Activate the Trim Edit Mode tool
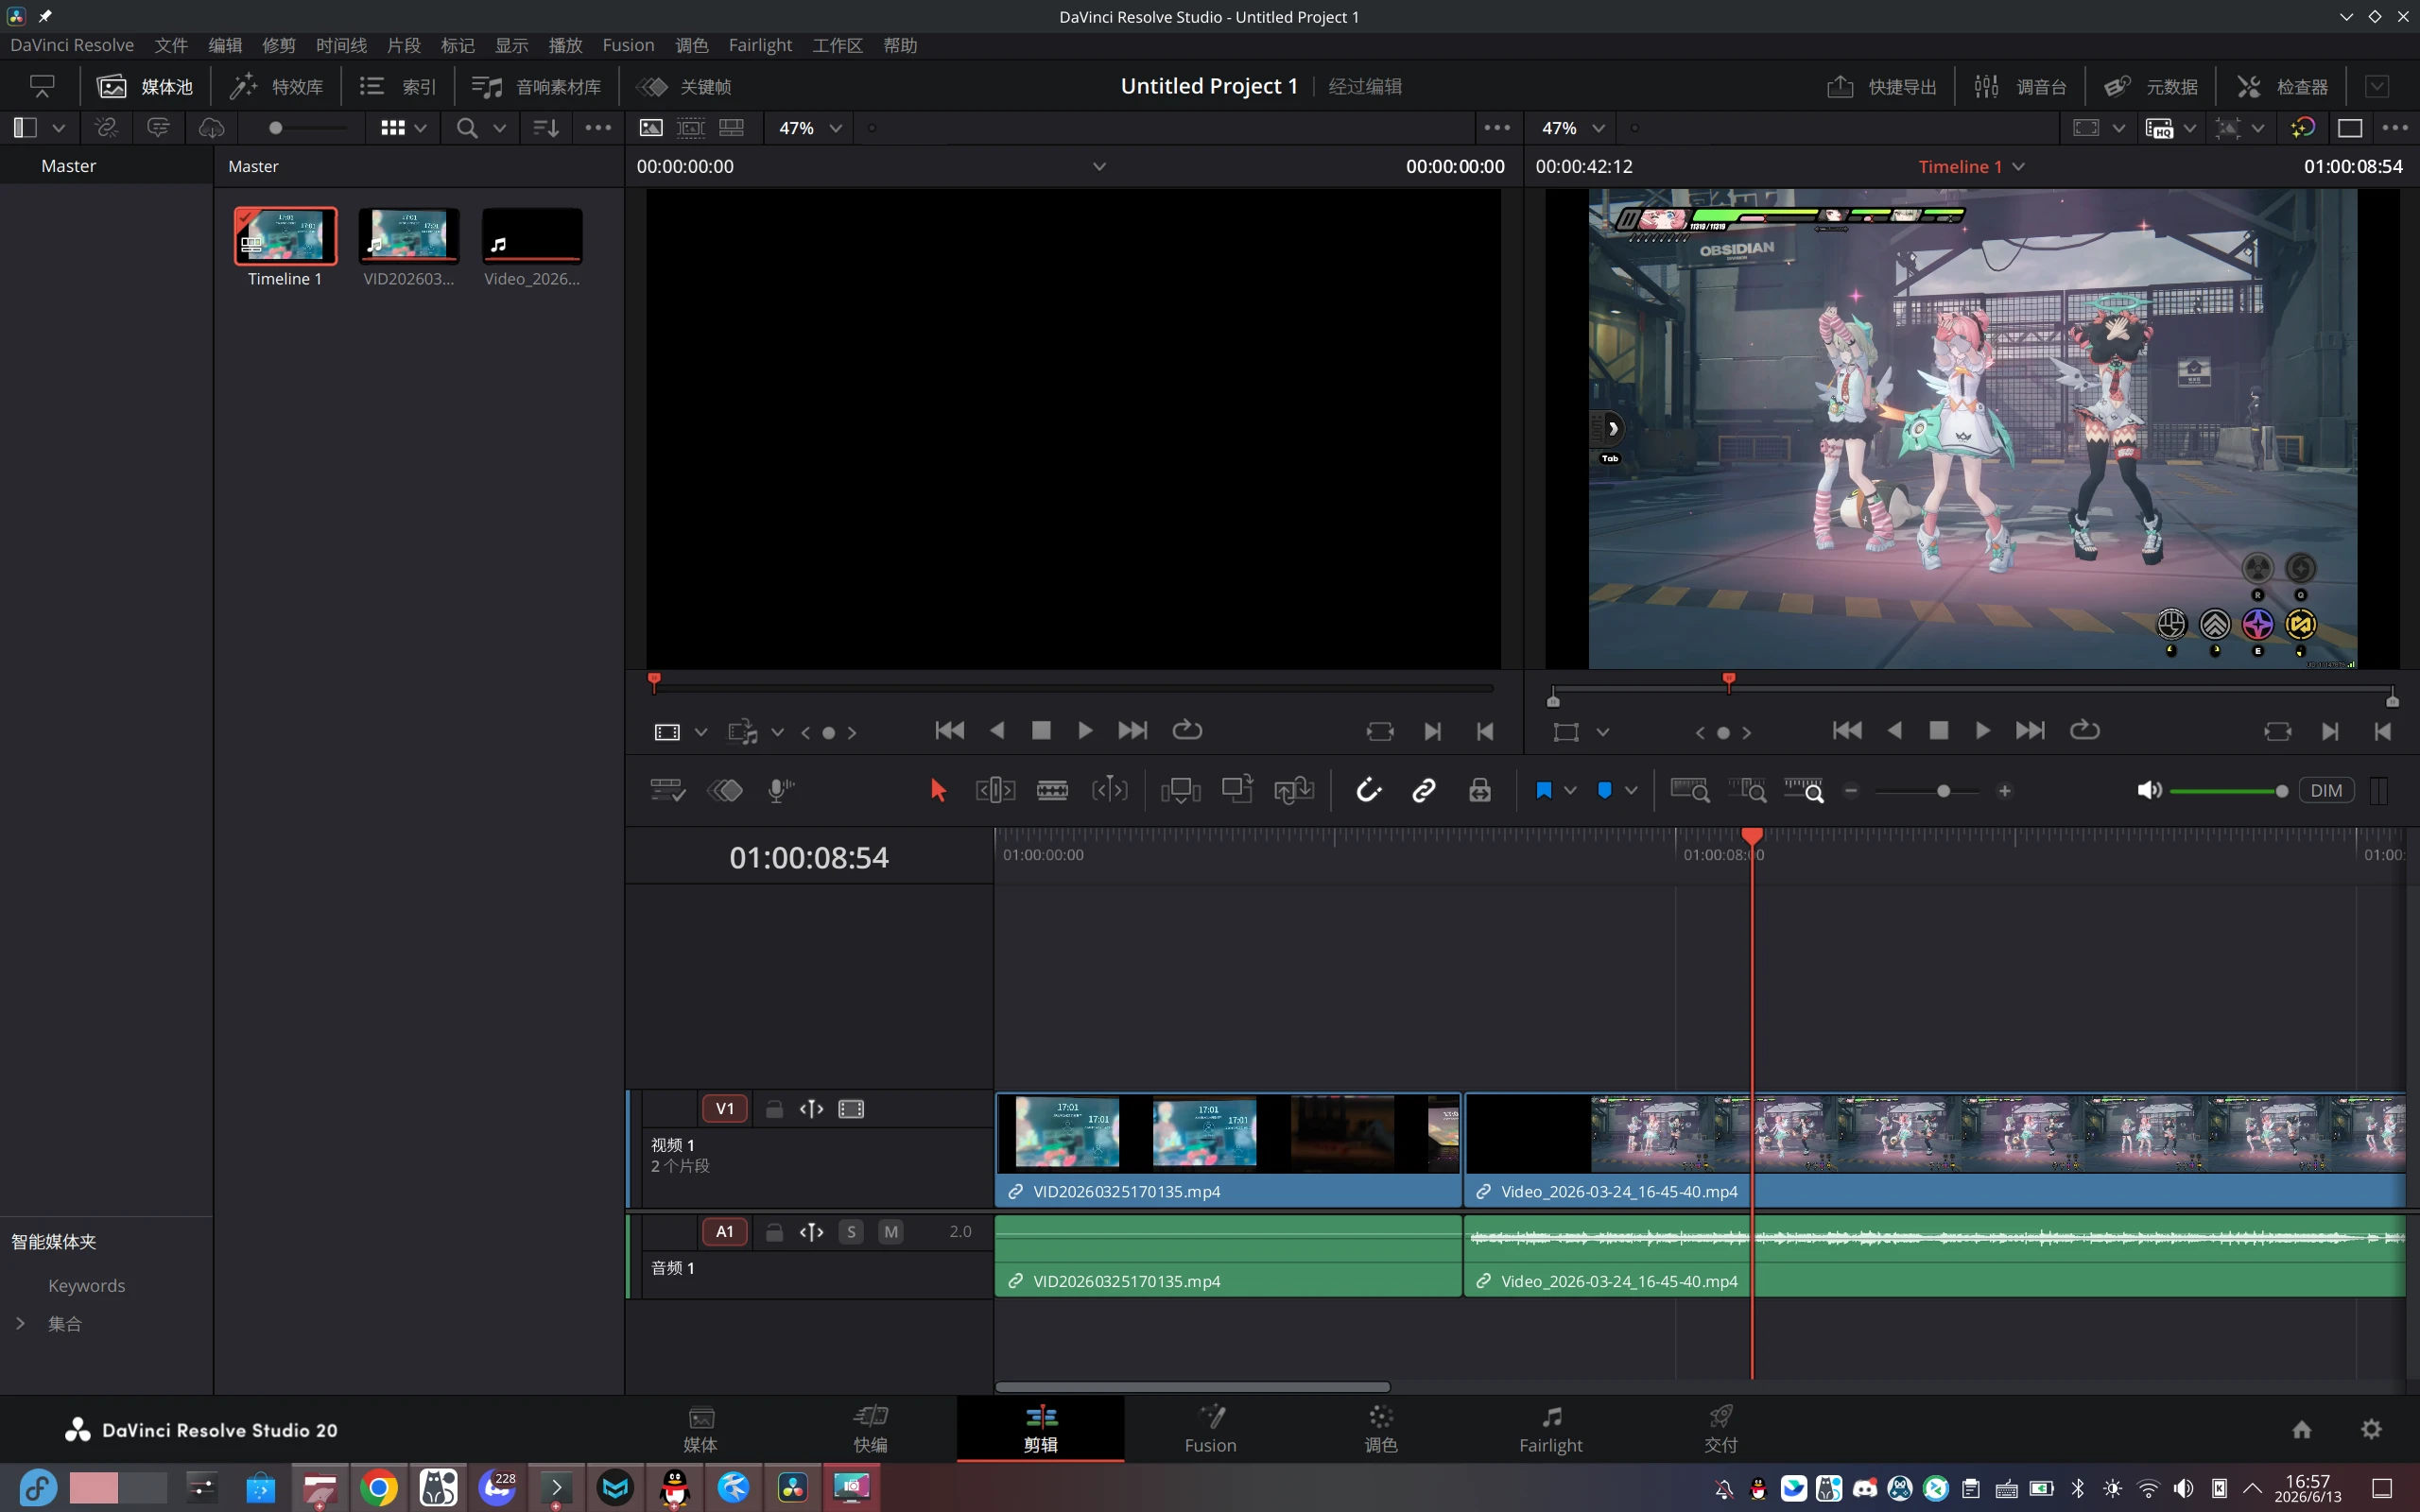 point(995,790)
